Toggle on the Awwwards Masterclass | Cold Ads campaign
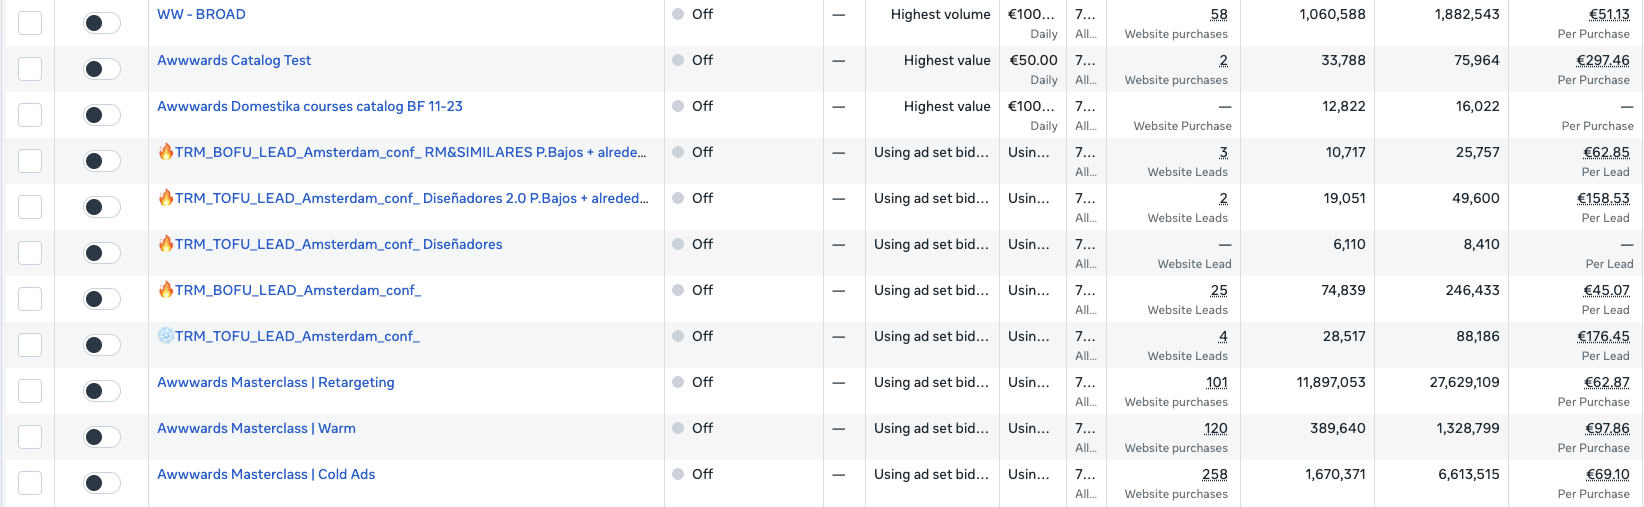The image size is (1644, 507). 101,483
